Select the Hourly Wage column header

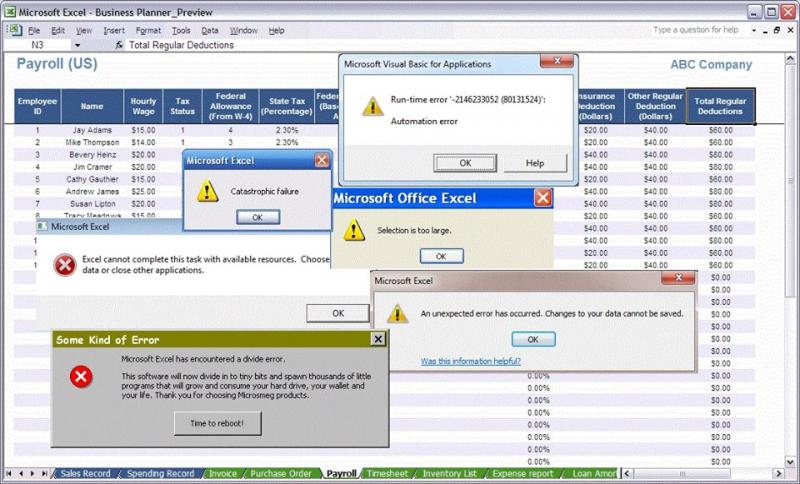pyautogui.click(x=143, y=106)
